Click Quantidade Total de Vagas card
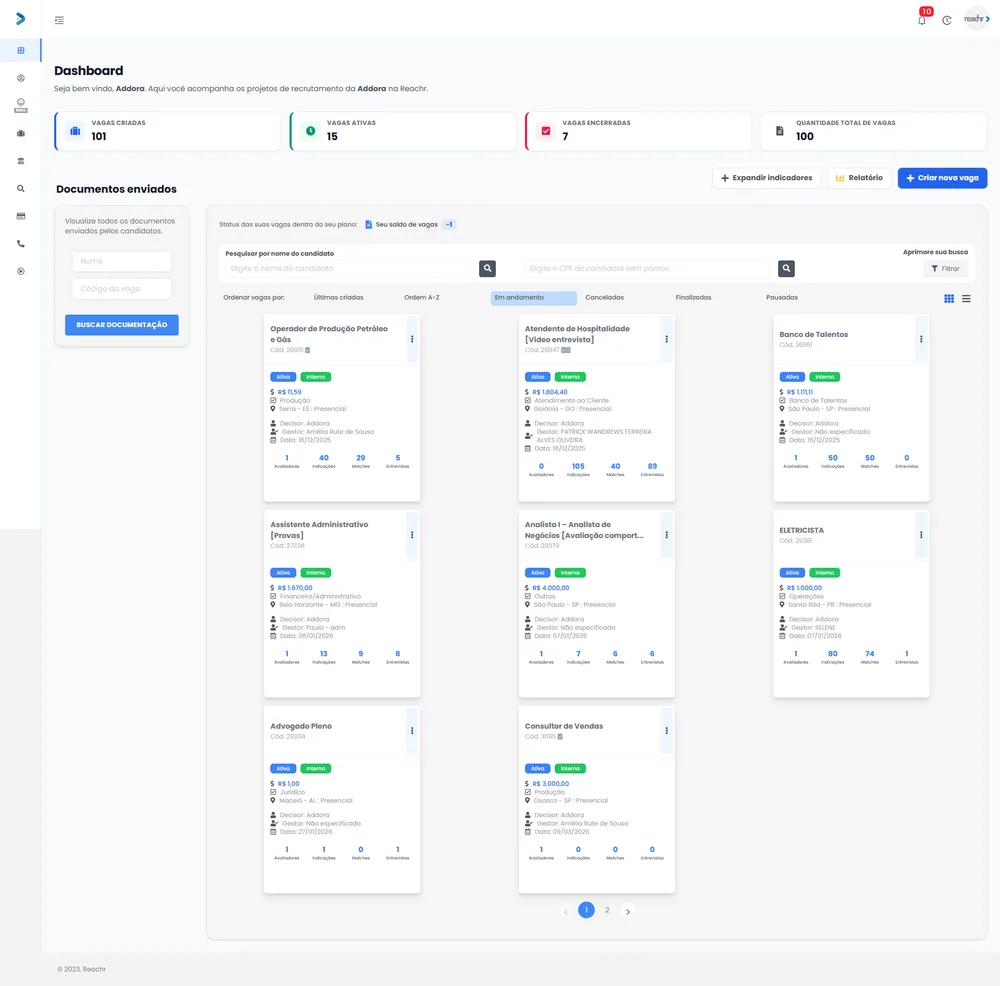Image resolution: width=1000 pixels, height=986 pixels. [874, 131]
